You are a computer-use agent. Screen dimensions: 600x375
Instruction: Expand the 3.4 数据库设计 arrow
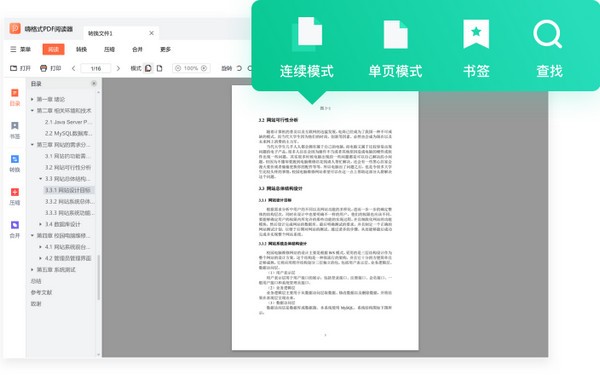click(x=41, y=224)
